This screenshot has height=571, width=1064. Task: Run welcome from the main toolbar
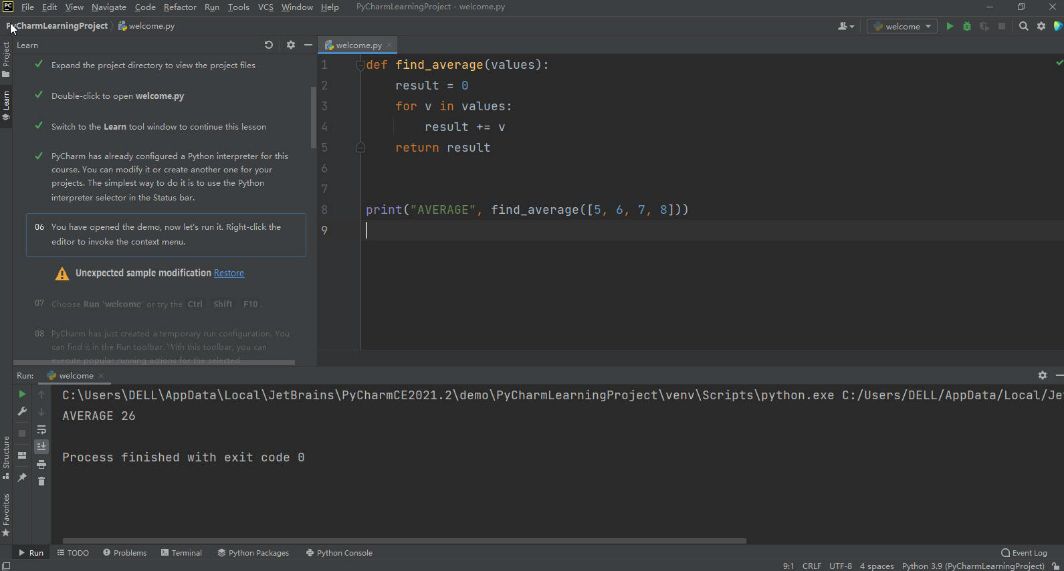pos(949,26)
